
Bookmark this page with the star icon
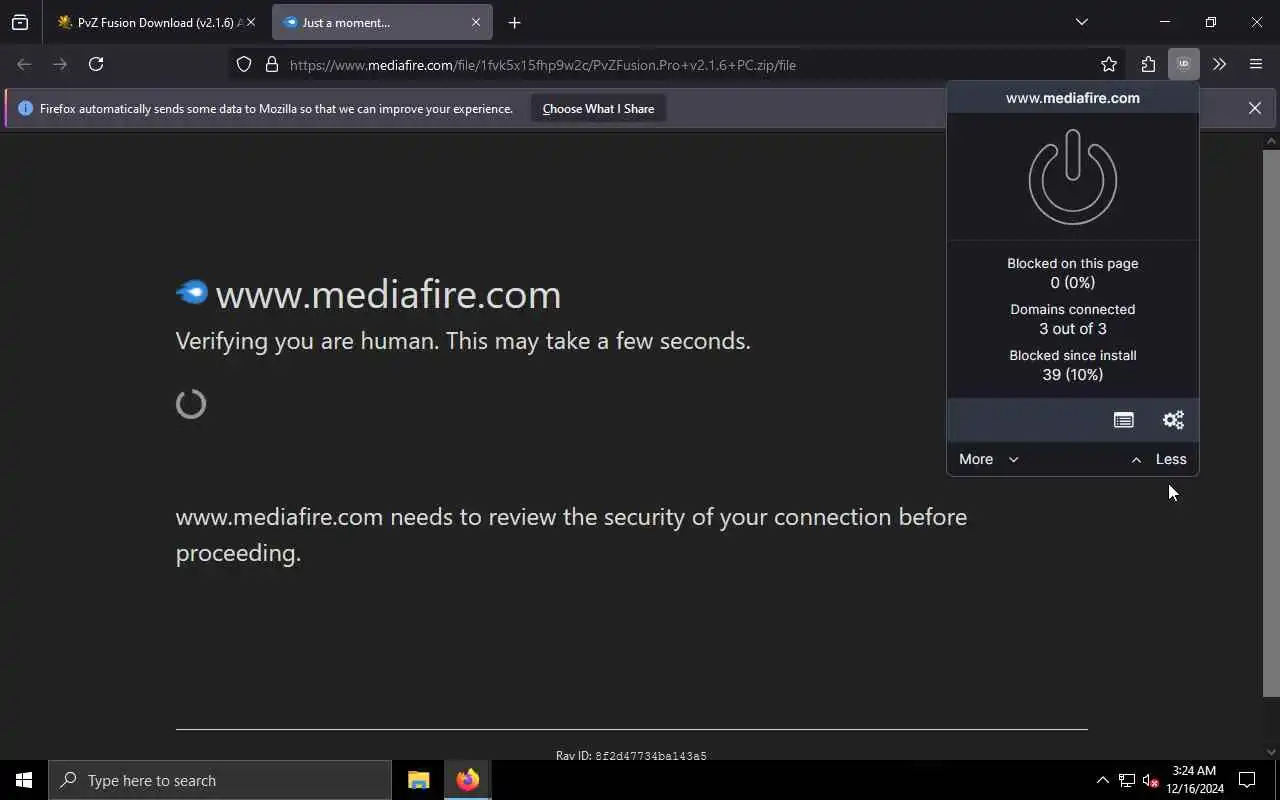(x=1108, y=64)
